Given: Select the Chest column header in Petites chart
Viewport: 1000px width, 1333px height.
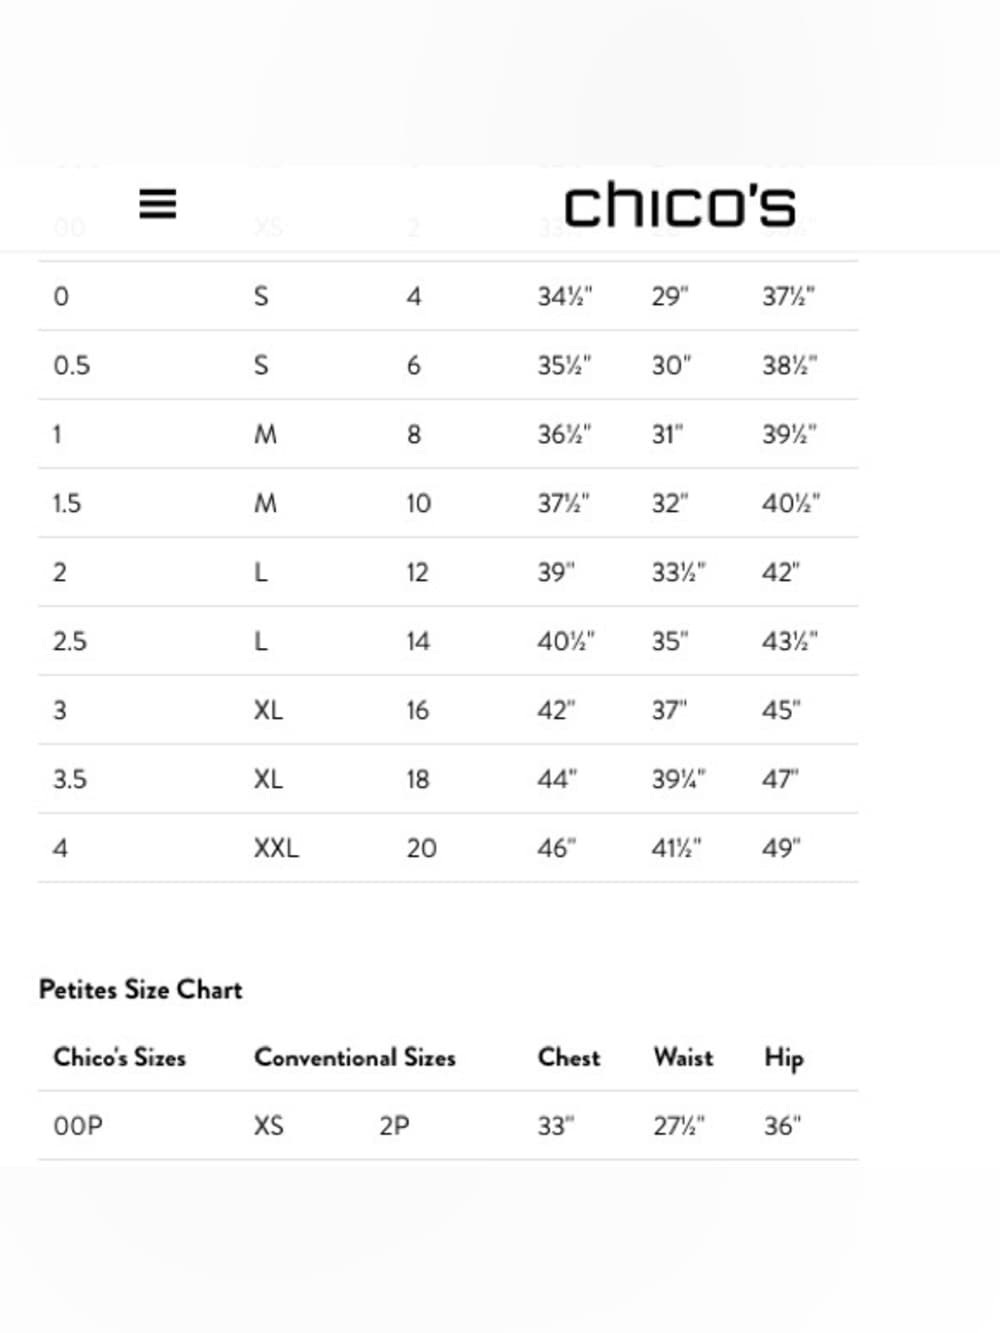Looking at the screenshot, I should pos(569,1057).
